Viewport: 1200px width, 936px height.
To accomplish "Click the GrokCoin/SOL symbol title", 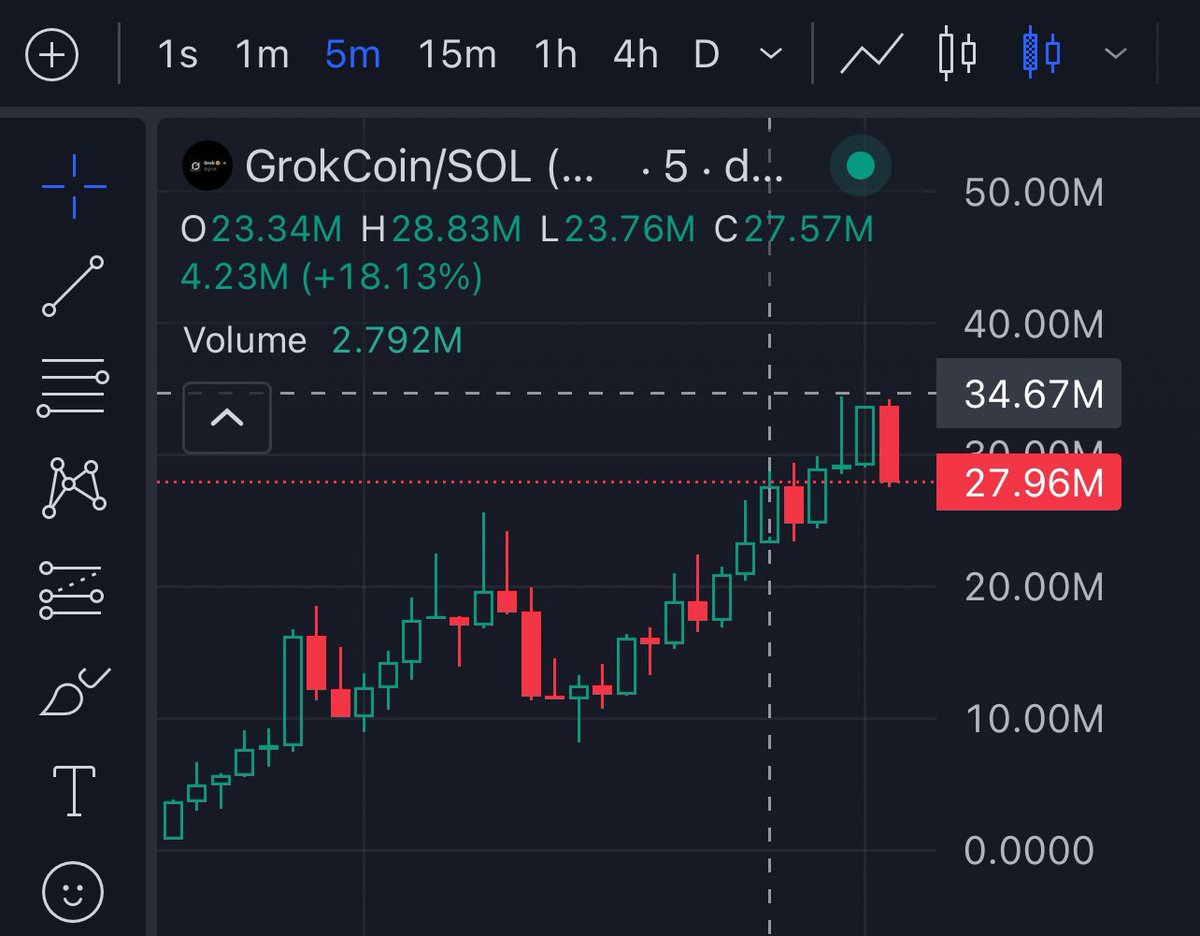I will click(420, 167).
